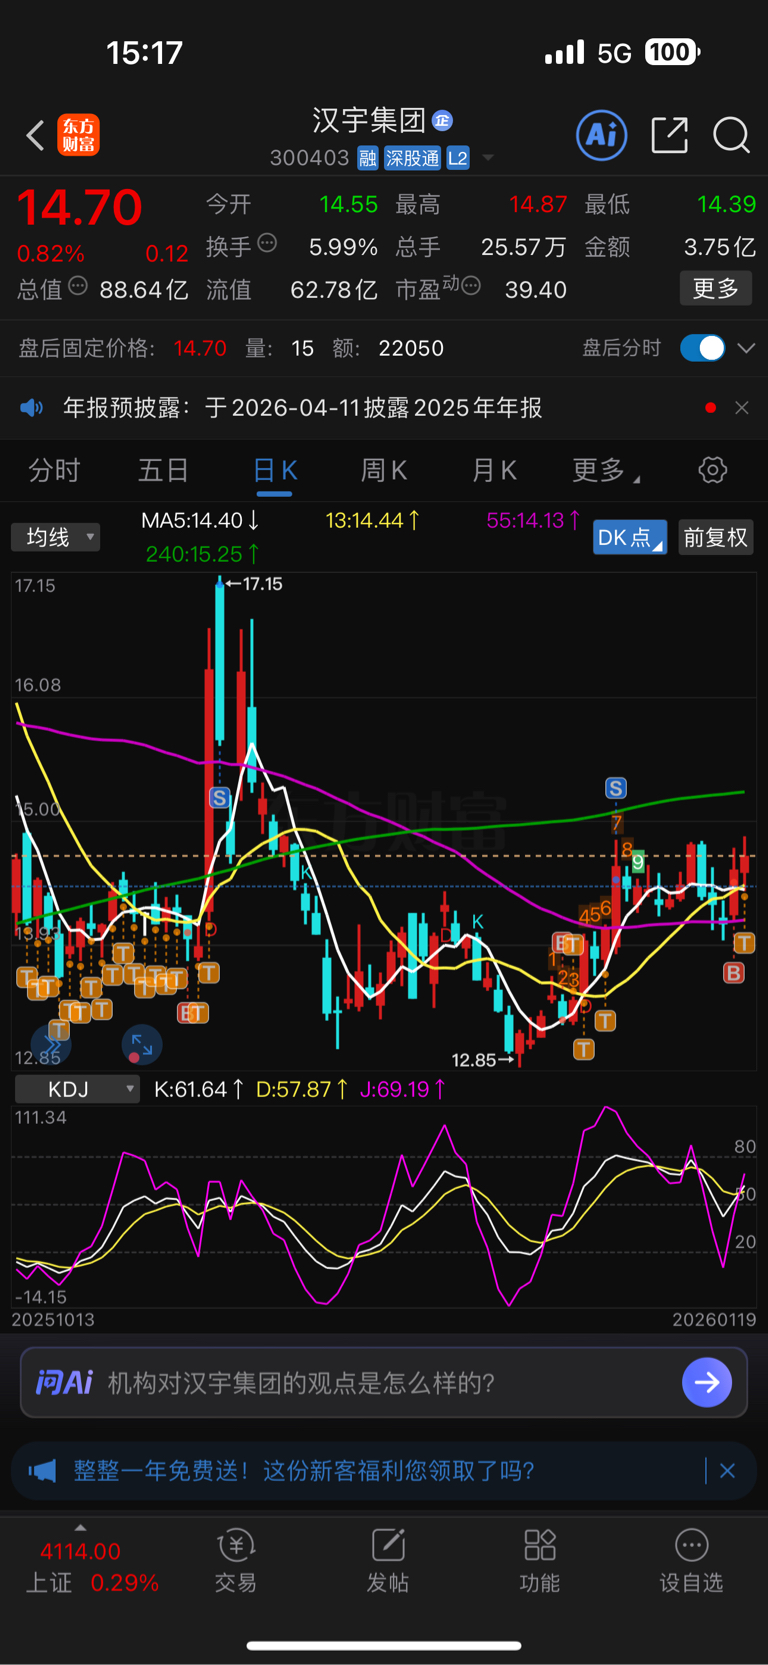This screenshot has height=1665, width=768.
Task: Open the search magnifier icon
Action: tap(731, 135)
